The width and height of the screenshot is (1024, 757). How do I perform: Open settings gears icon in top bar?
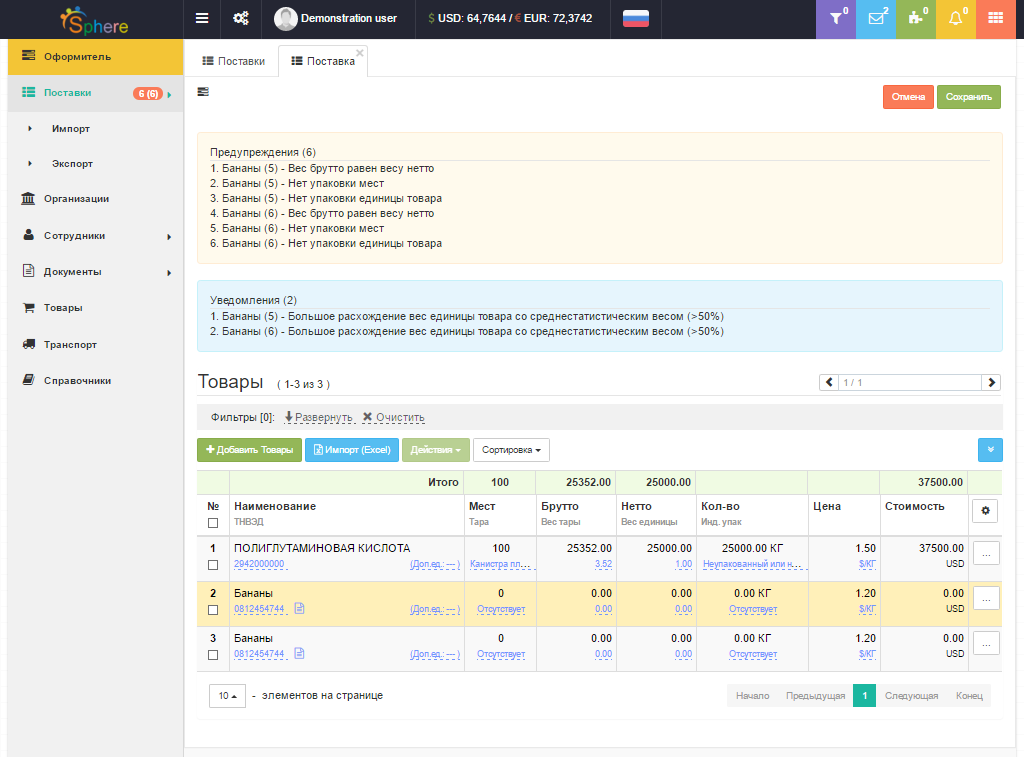coord(240,18)
